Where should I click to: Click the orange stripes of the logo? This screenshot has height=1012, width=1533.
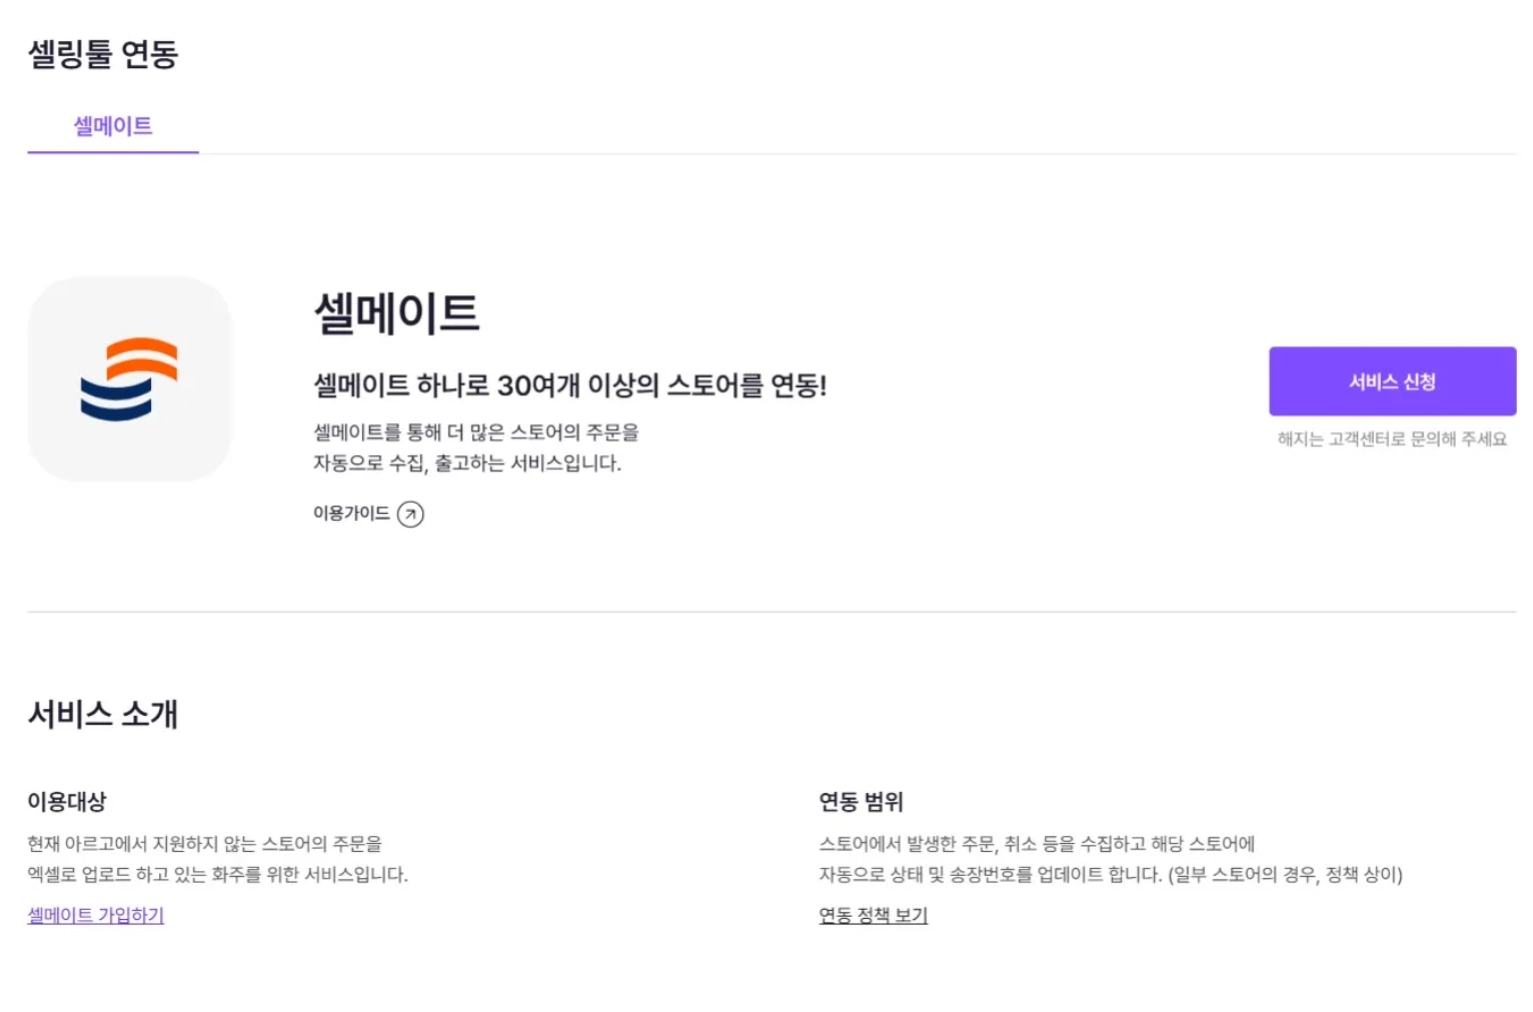pyautogui.click(x=142, y=358)
